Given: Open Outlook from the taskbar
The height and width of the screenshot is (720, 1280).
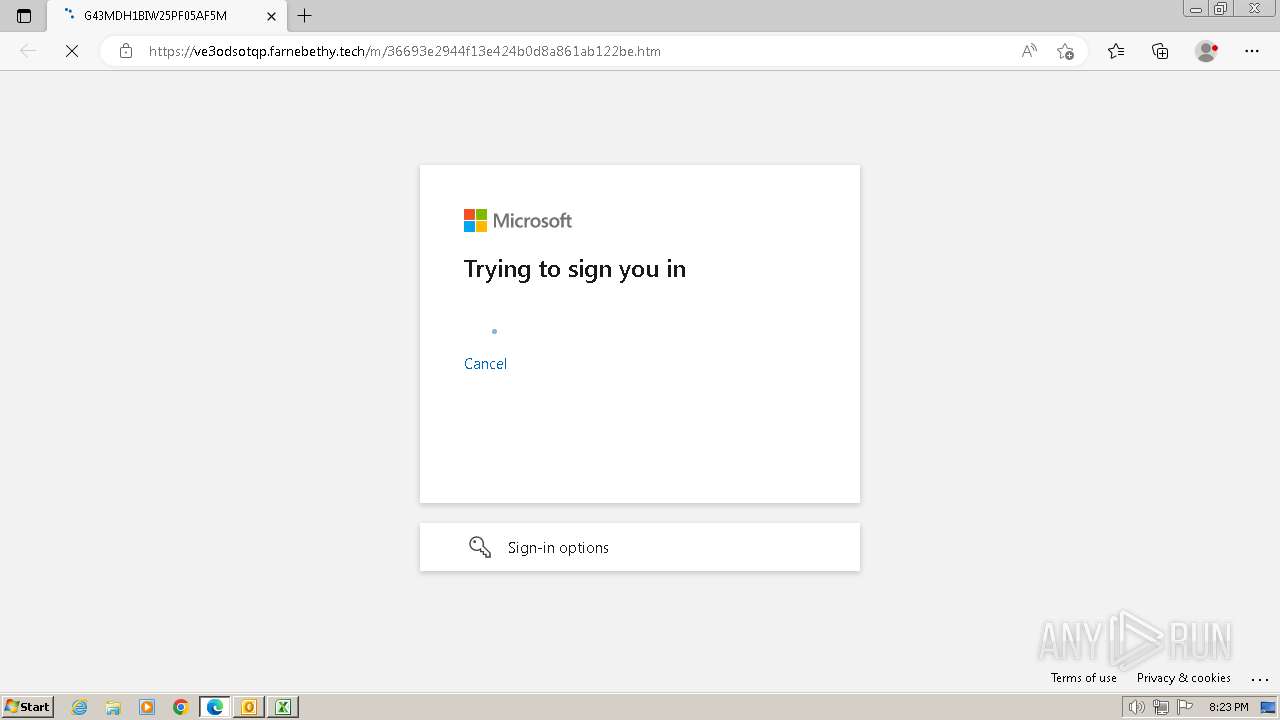Looking at the screenshot, I should coord(249,707).
